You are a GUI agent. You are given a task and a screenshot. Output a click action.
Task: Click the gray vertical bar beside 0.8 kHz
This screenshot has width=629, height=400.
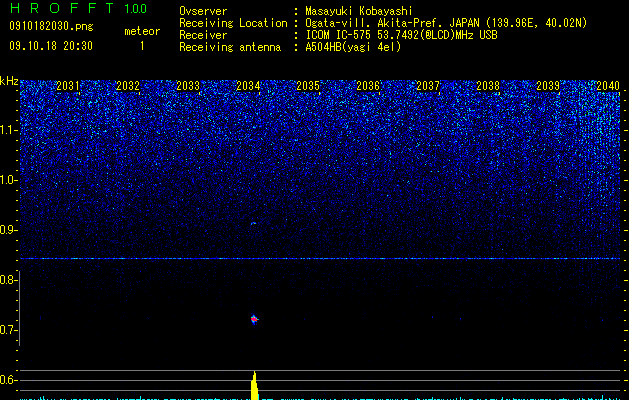click(20, 308)
